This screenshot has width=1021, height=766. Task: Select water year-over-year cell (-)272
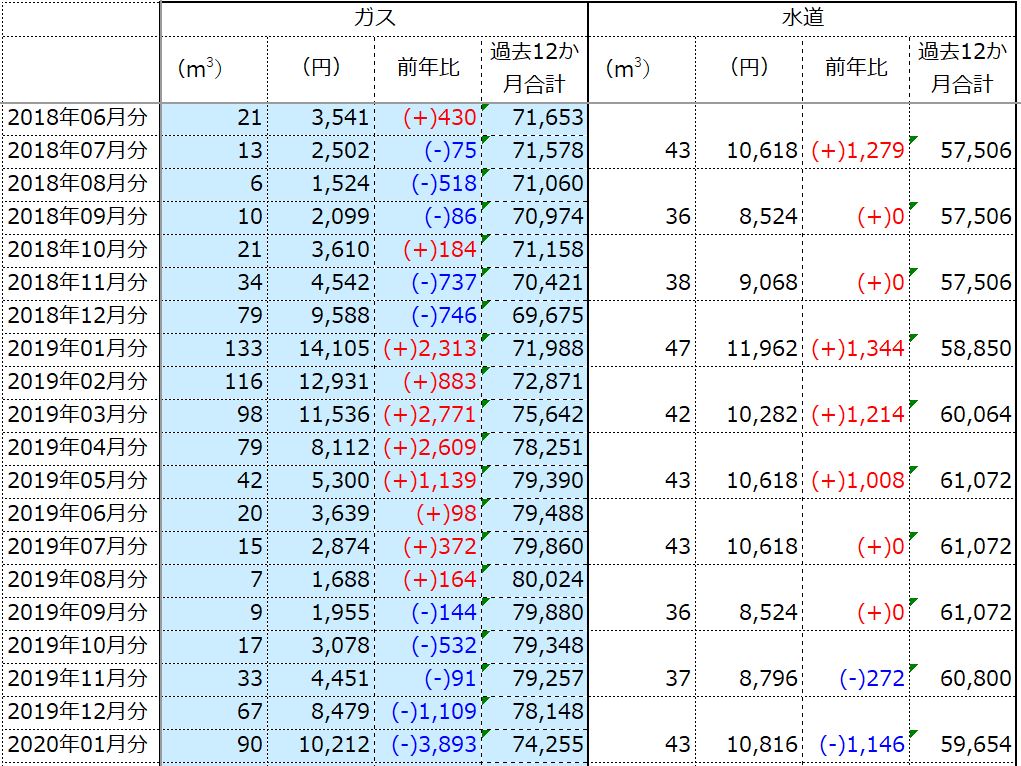click(x=856, y=680)
